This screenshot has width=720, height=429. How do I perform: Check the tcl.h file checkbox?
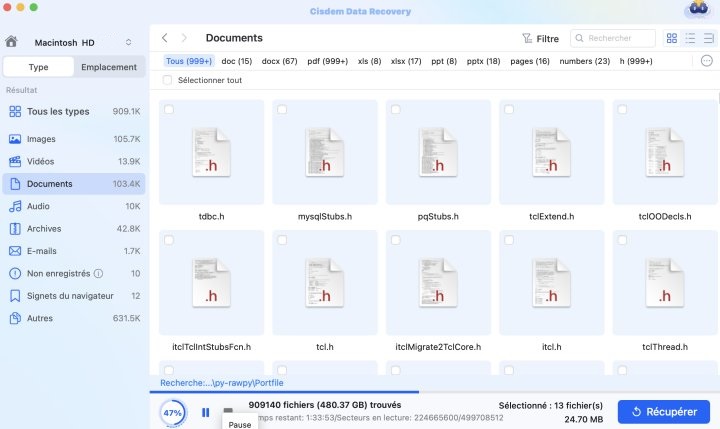point(282,240)
